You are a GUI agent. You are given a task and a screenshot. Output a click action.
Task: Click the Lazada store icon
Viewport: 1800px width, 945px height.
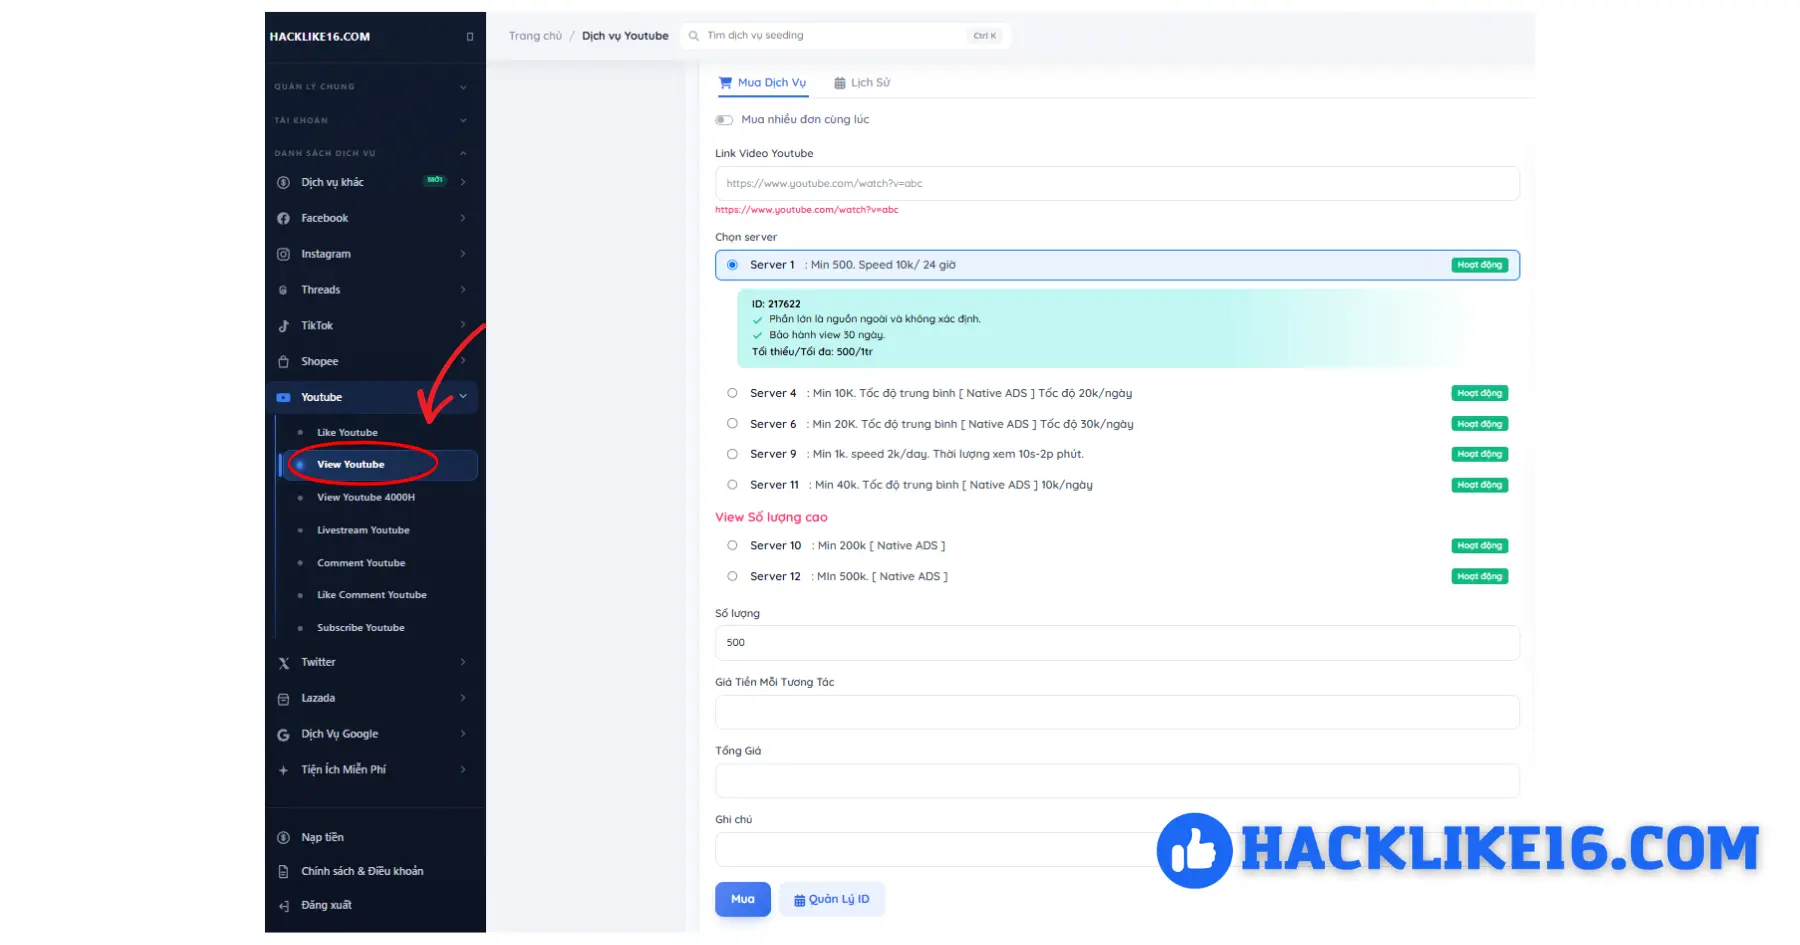coord(283,699)
